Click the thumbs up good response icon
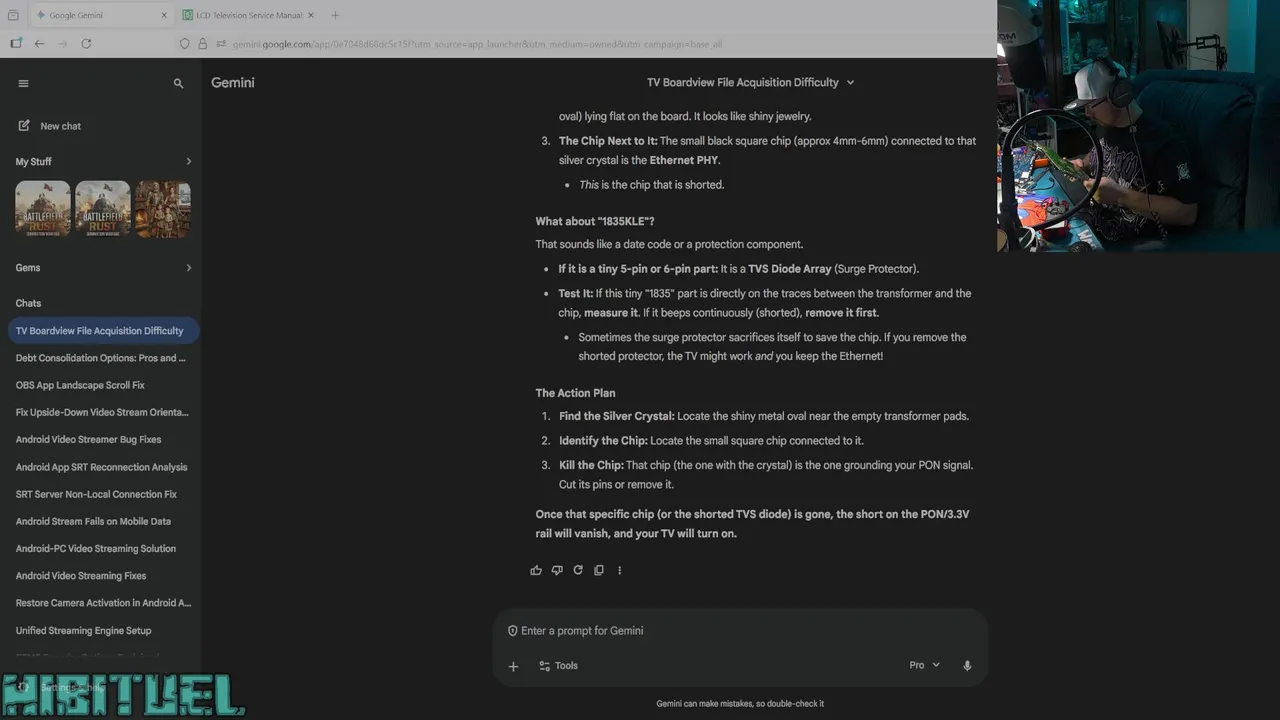Screen dimensions: 1280x720 pyautogui.click(x=536, y=570)
